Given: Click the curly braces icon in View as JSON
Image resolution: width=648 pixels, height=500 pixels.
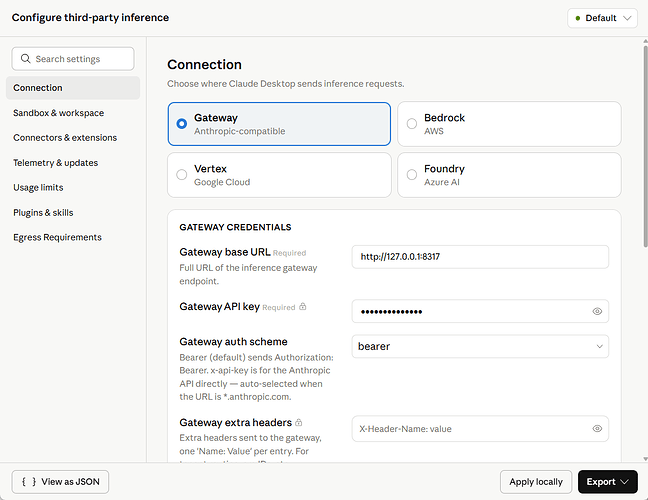Looking at the screenshot, I should tap(29, 482).
